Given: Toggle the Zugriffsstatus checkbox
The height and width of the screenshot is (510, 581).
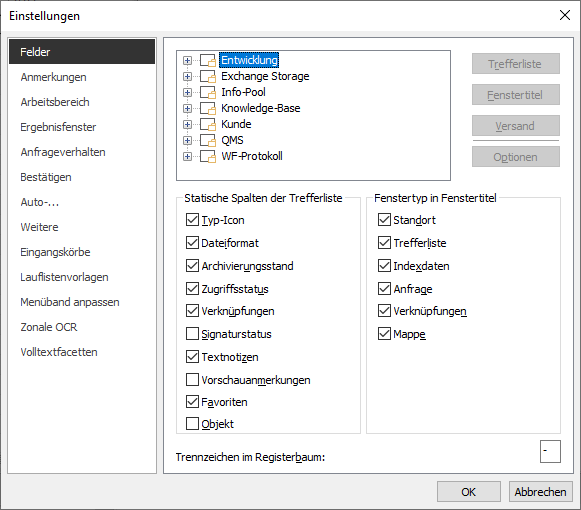Looking at the screenshot, I should [x=192, y=289].
